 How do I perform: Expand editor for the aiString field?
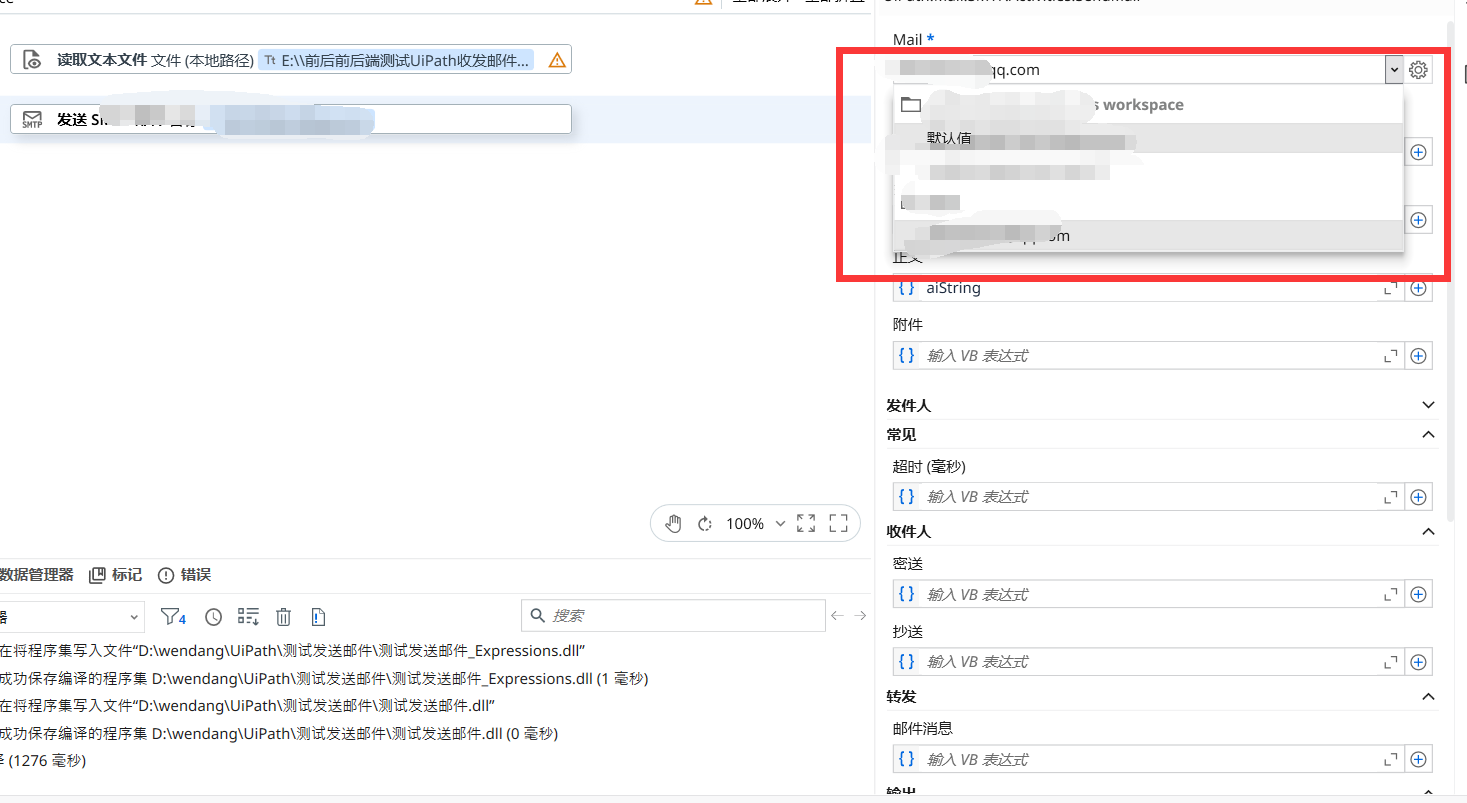pos(1390,288)
